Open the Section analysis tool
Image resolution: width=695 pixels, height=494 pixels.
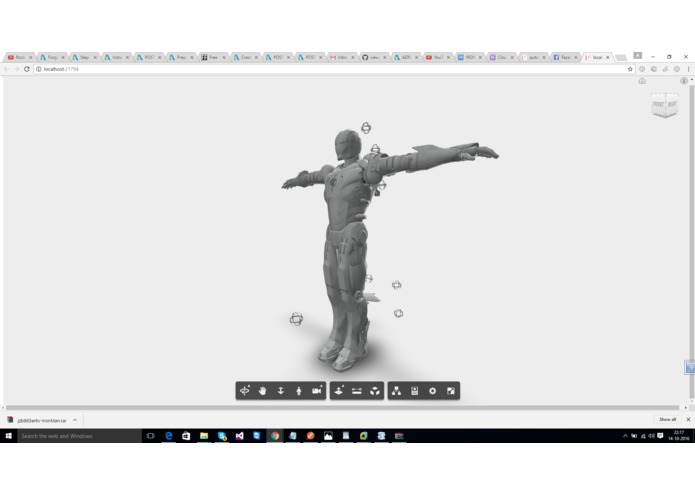339,391
